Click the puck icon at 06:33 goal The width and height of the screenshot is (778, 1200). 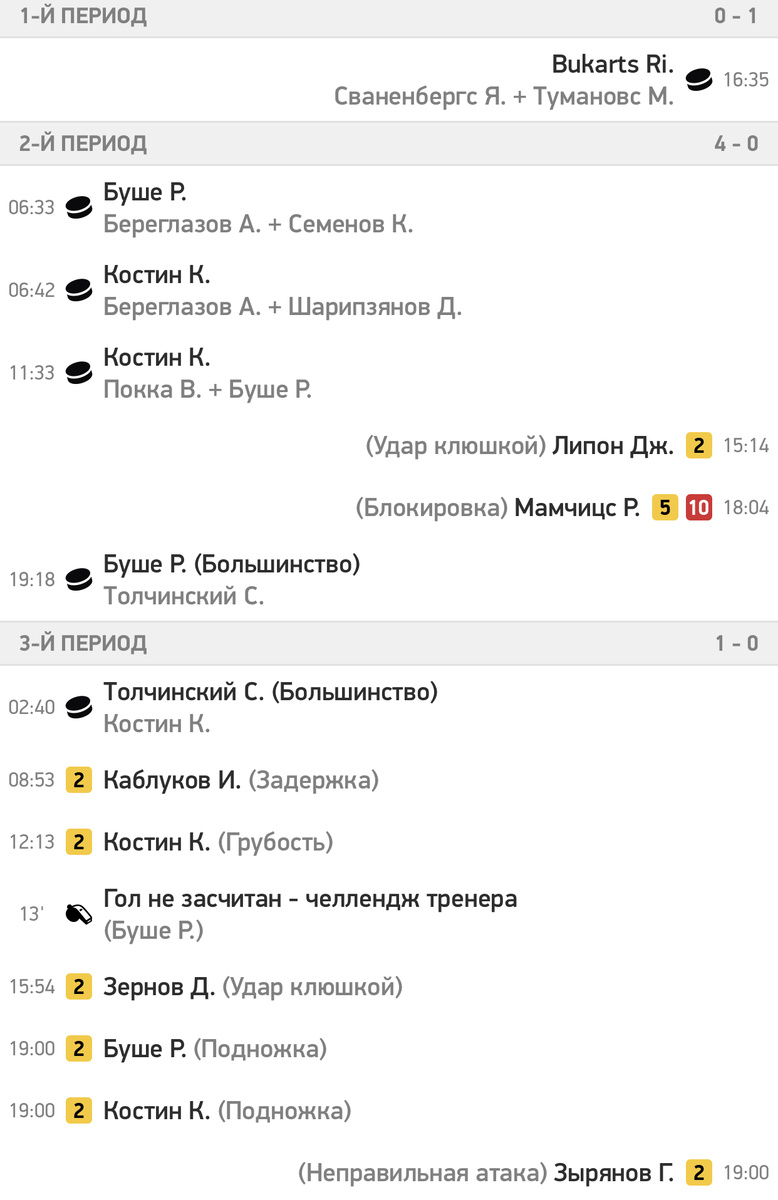(79, 208)
